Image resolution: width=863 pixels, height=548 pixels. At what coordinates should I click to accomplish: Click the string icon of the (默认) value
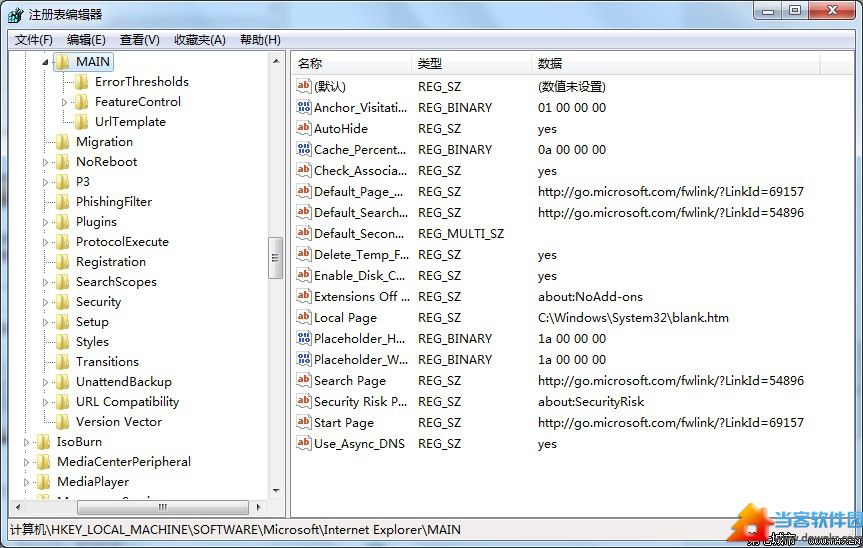pyautogui.click(x=304, y=86)
